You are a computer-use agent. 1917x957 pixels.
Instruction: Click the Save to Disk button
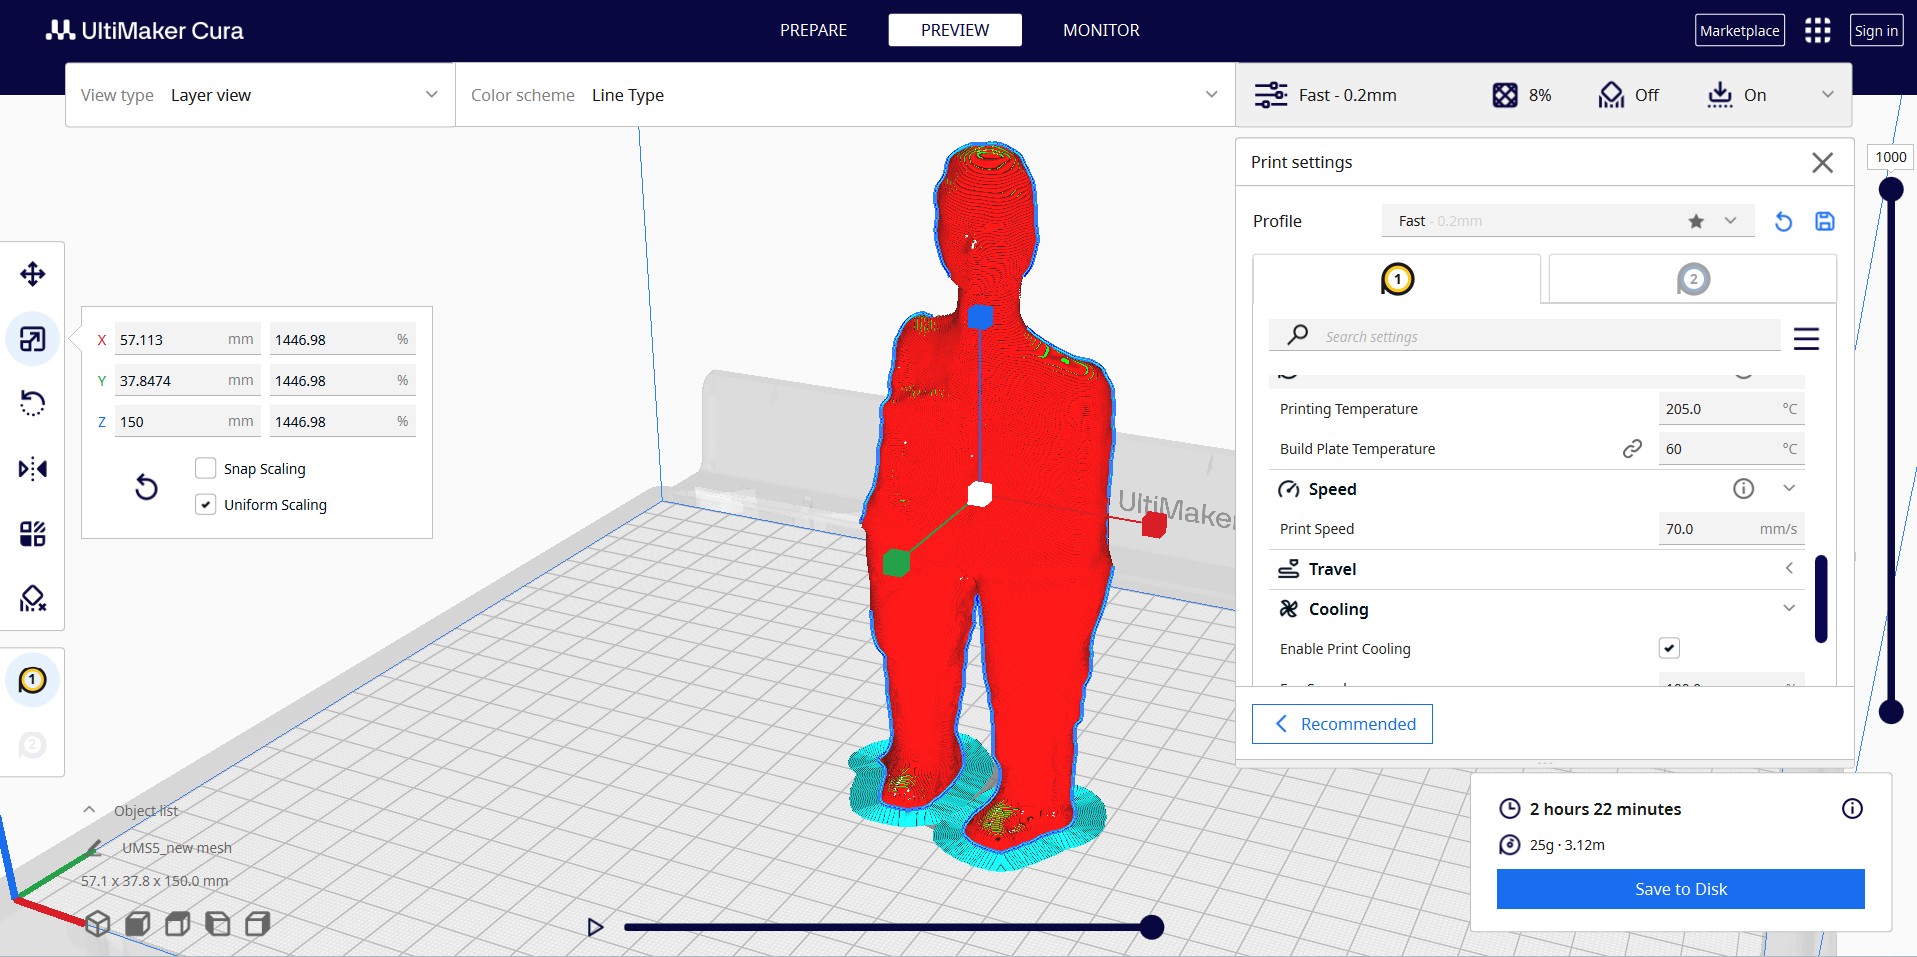(x=1680, y=889)
